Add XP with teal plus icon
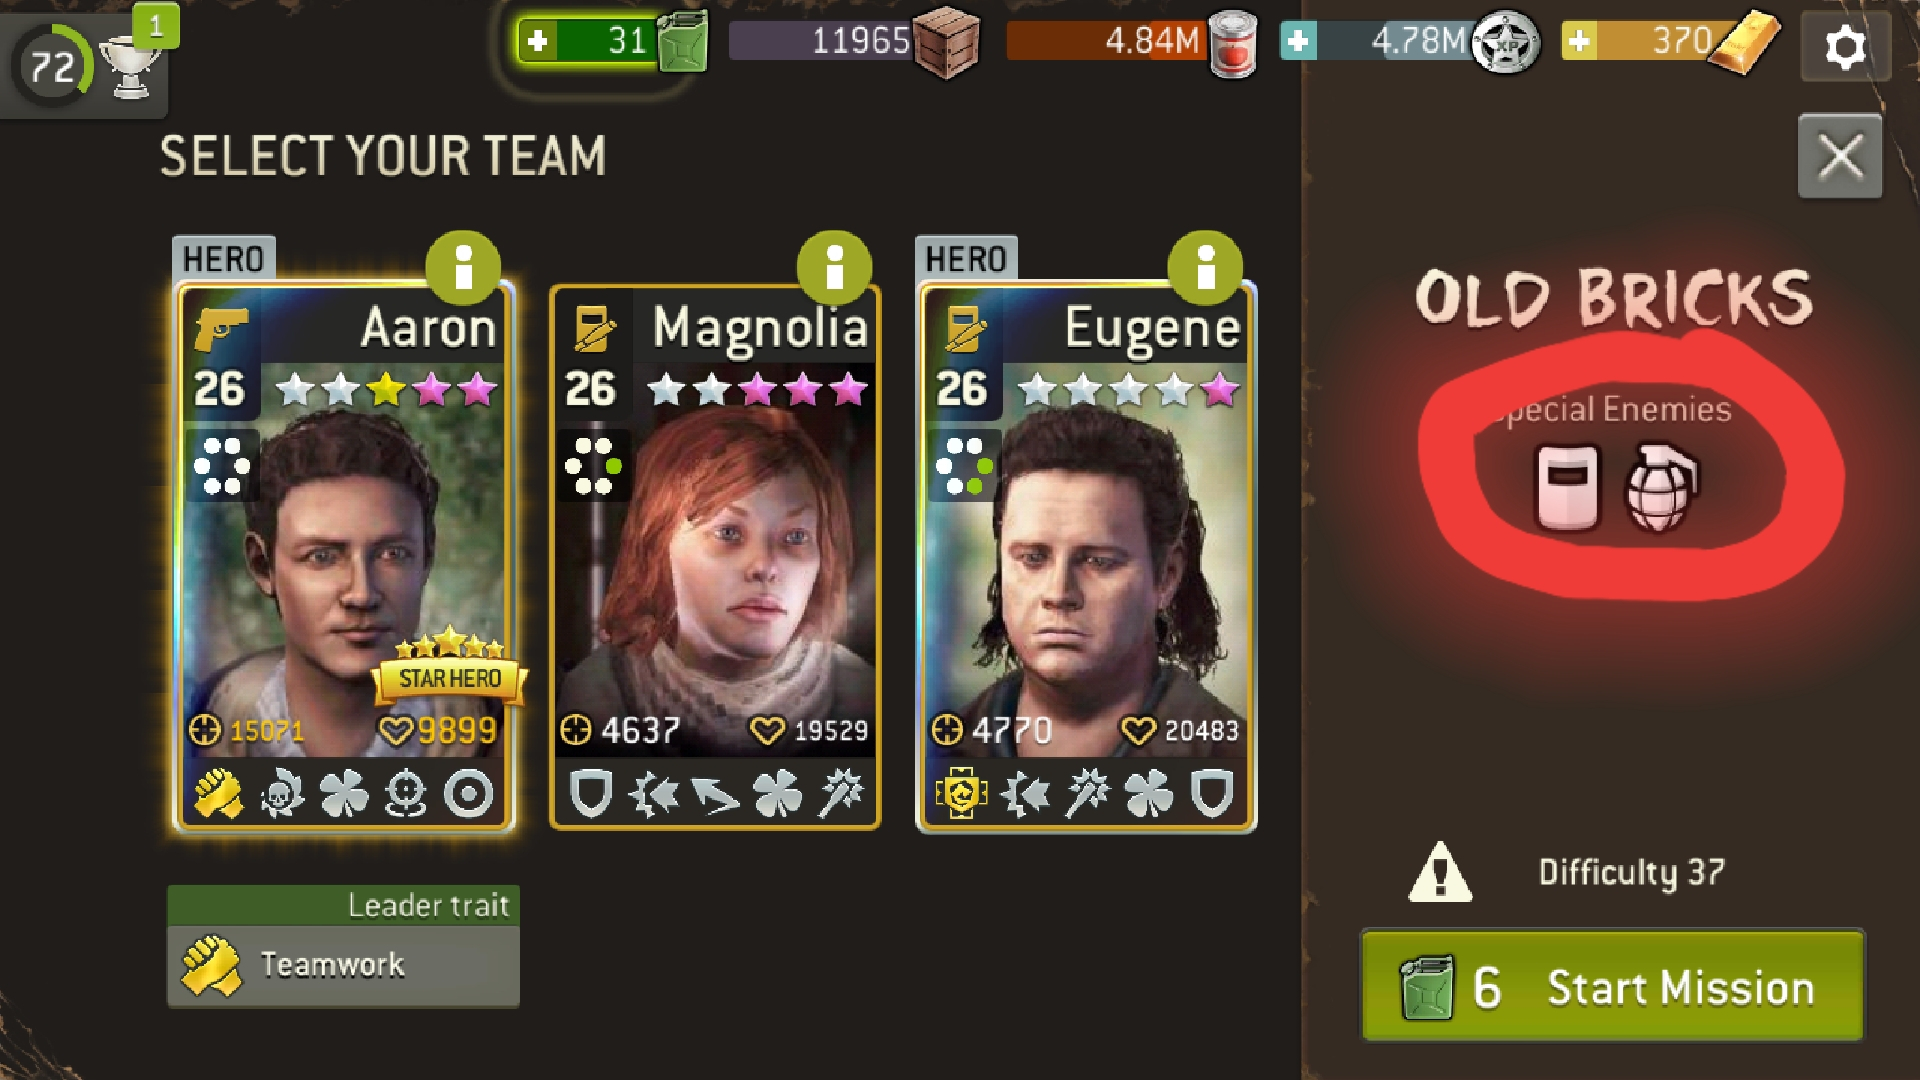 1298,41
